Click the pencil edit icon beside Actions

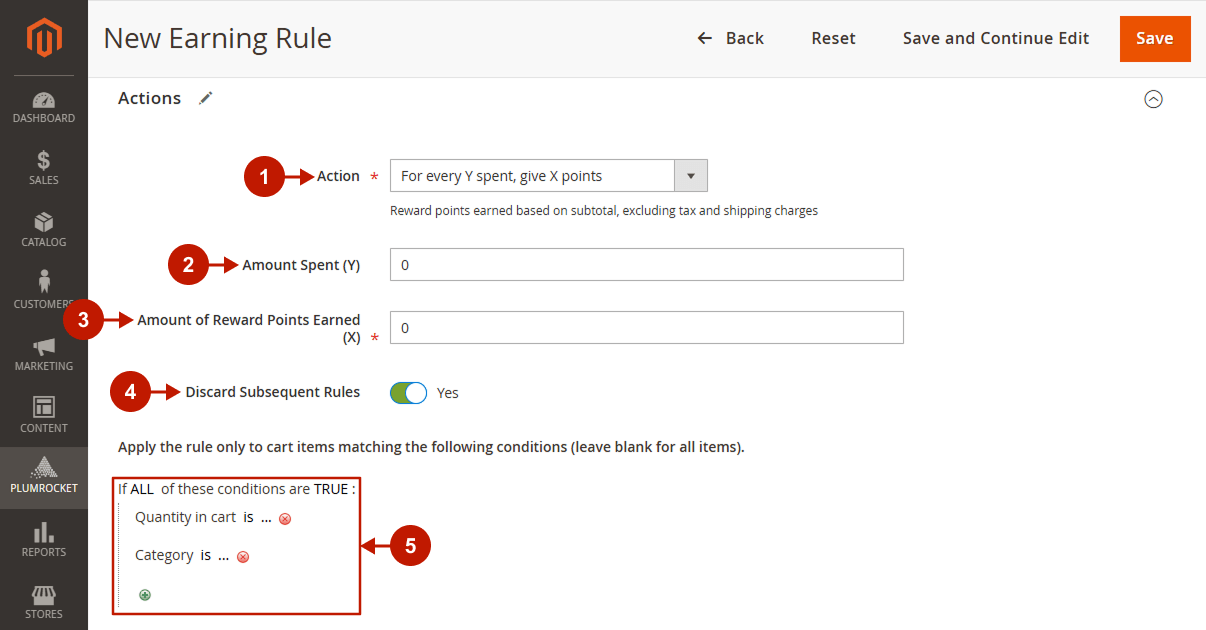[206, 98]
